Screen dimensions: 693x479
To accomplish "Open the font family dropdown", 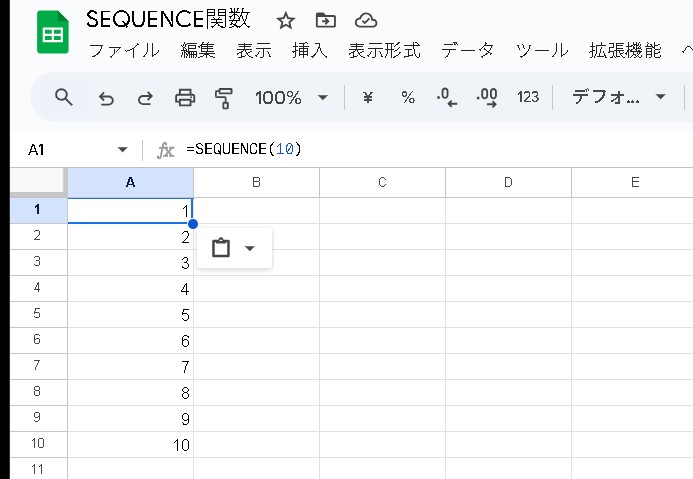I will pos(618,97).
